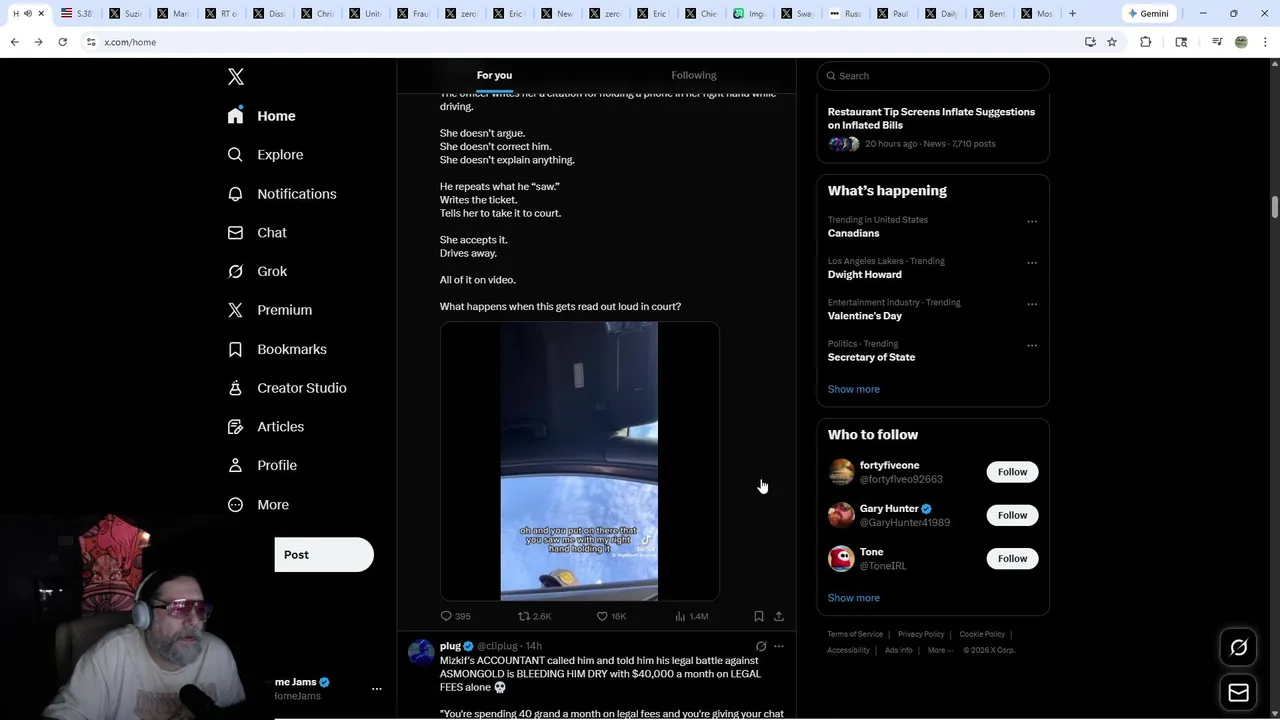The width and height of the screenshot is (1280, 720).
Task: Share the traffic stop video post
Action: tap(779, 616)
